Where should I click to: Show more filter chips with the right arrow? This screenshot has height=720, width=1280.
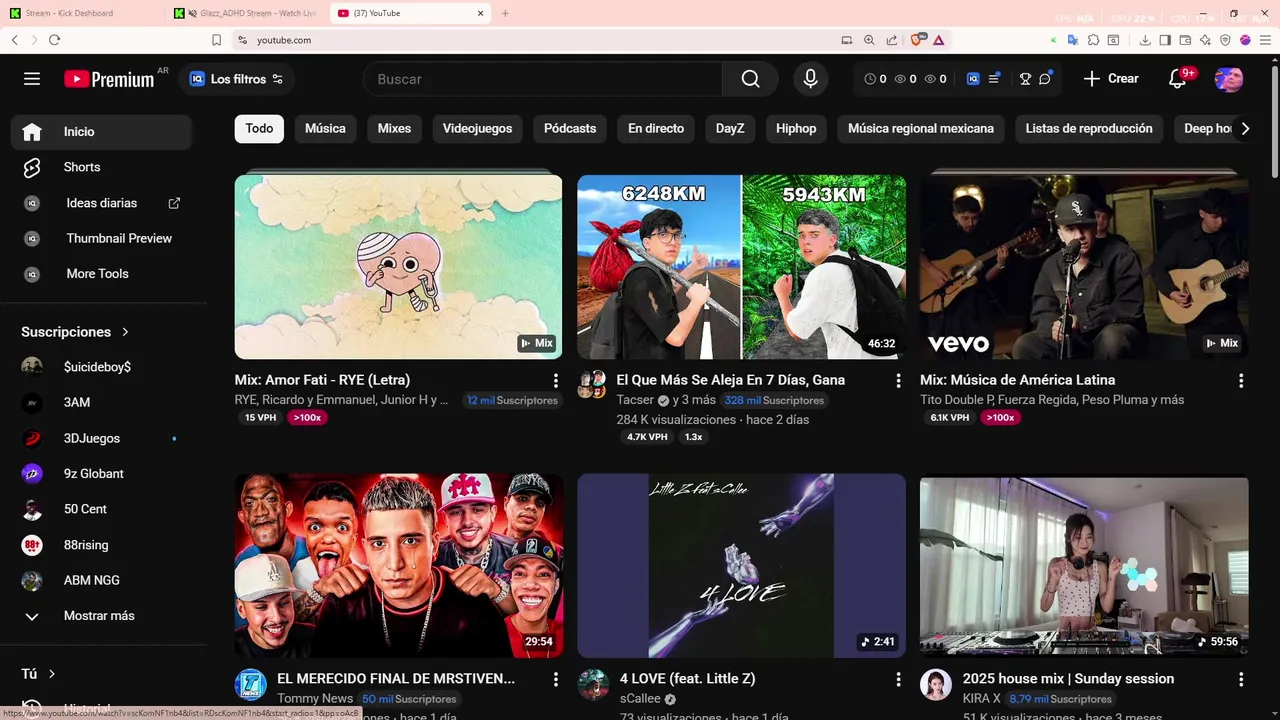pos(1245,128)
